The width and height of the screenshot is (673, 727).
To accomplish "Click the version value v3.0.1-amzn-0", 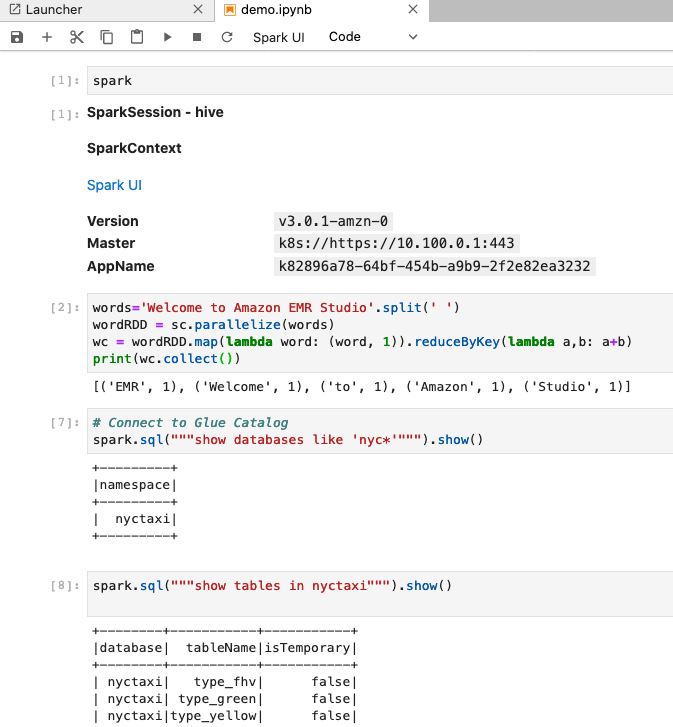I will pos(333,221).
